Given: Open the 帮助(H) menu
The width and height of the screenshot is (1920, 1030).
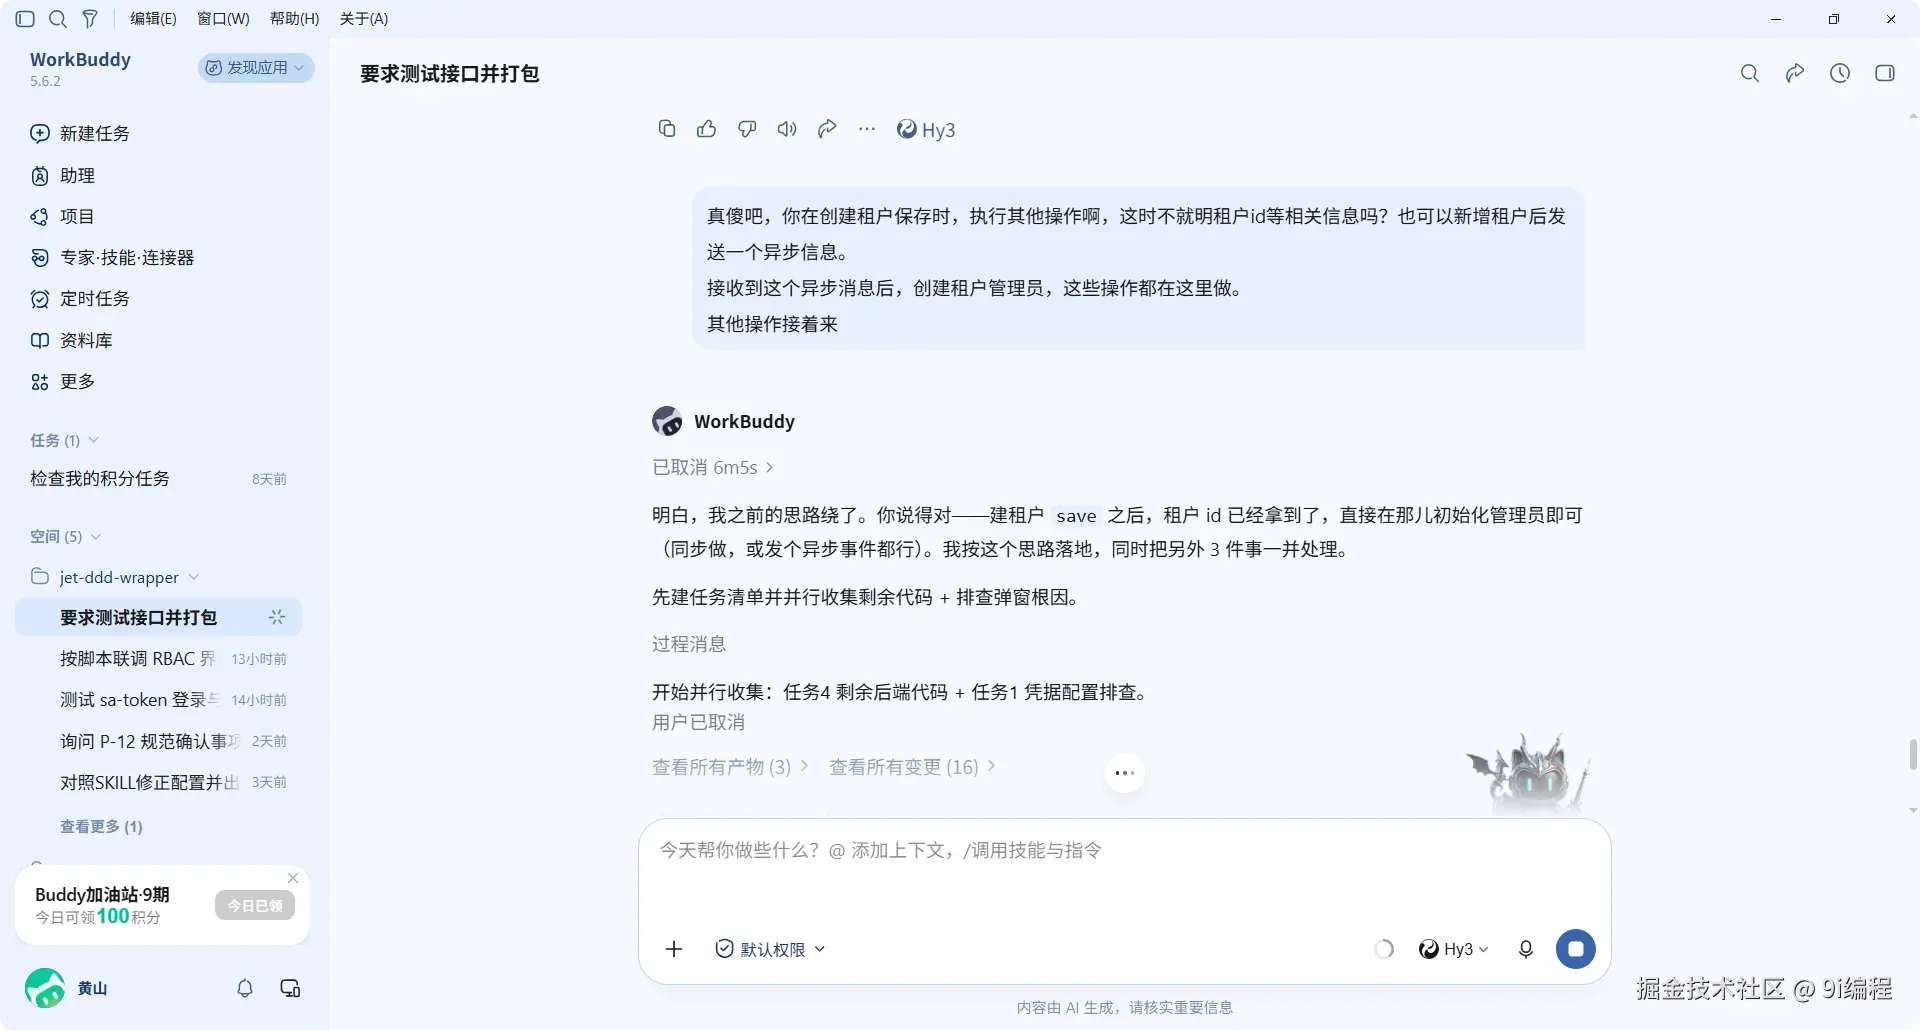Looking at the screenshot, I should (x=295, y=19).
